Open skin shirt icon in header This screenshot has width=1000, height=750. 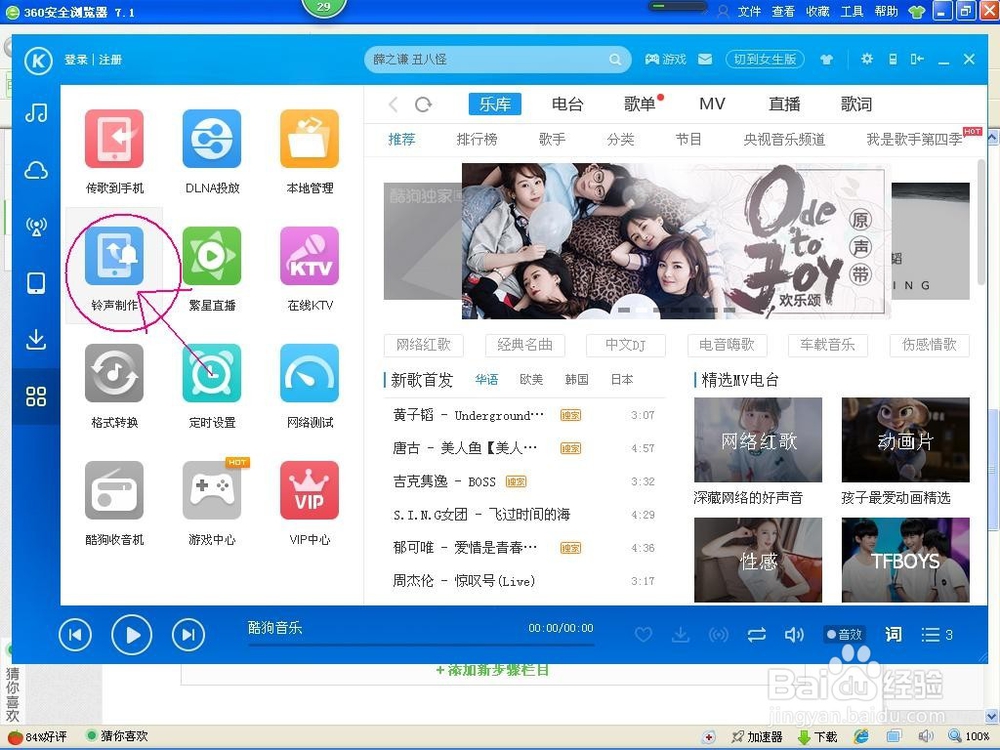827,59
